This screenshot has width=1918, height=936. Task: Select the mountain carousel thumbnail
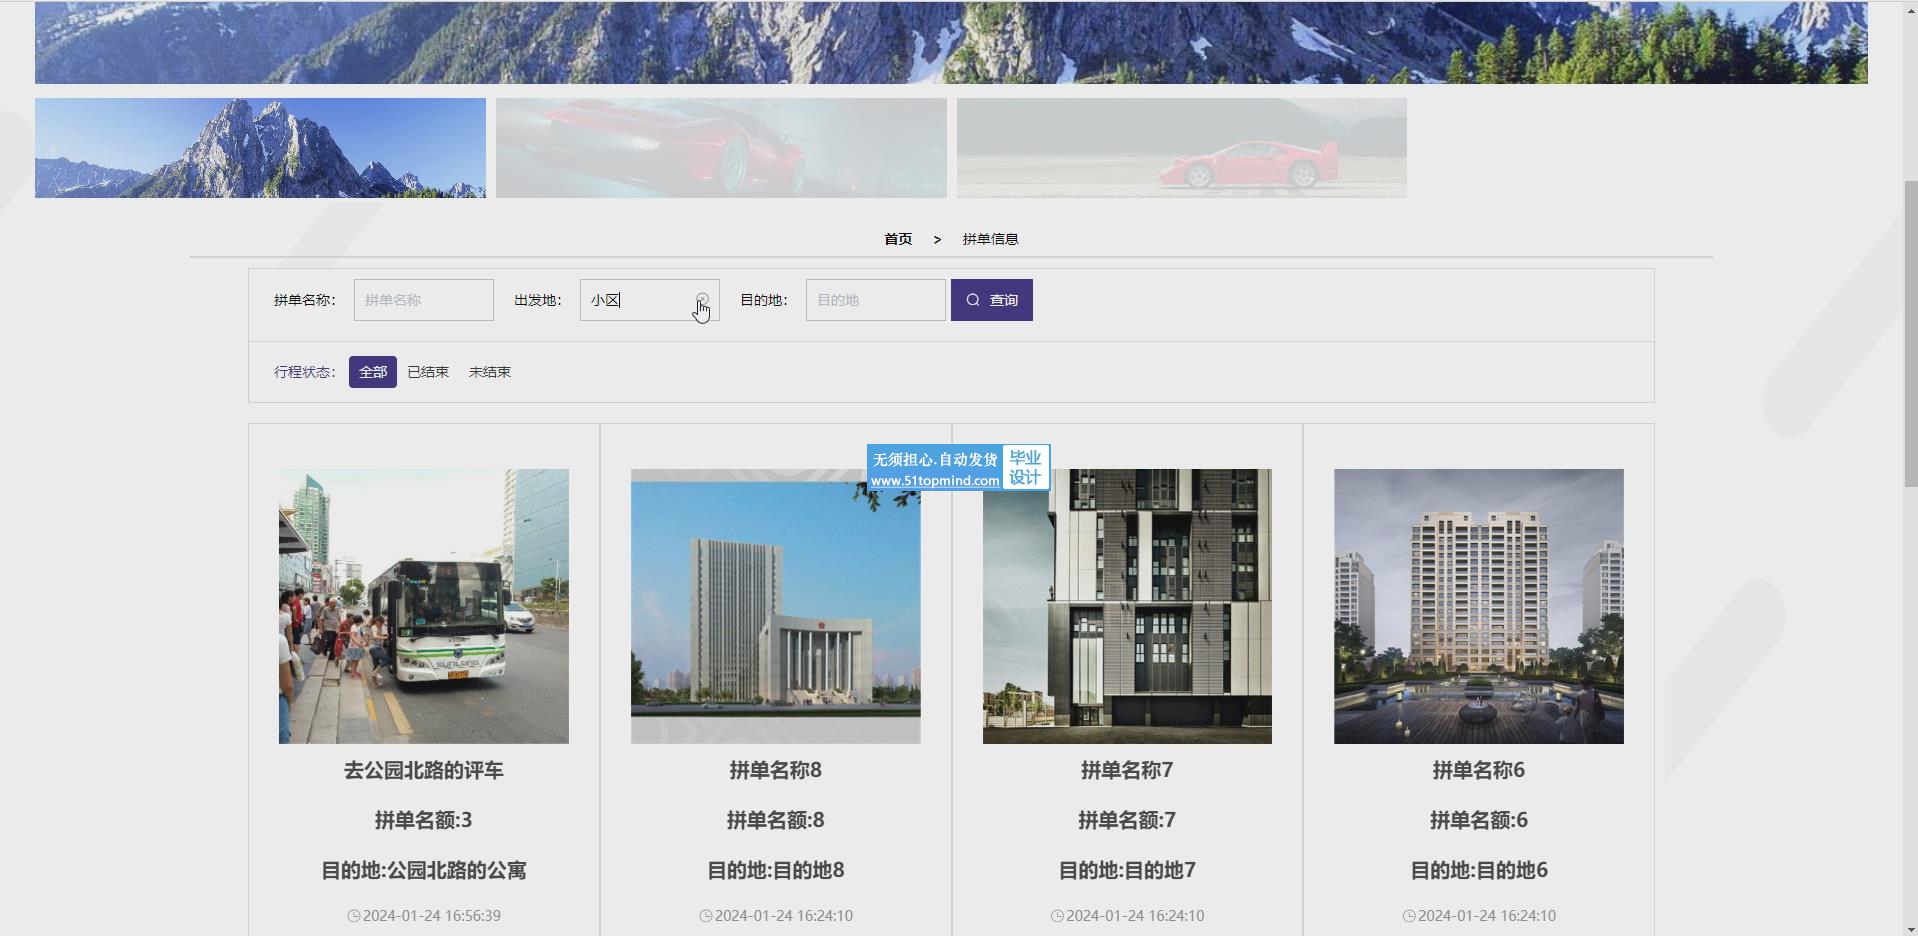pyautogui.click(x=260, y=148)
